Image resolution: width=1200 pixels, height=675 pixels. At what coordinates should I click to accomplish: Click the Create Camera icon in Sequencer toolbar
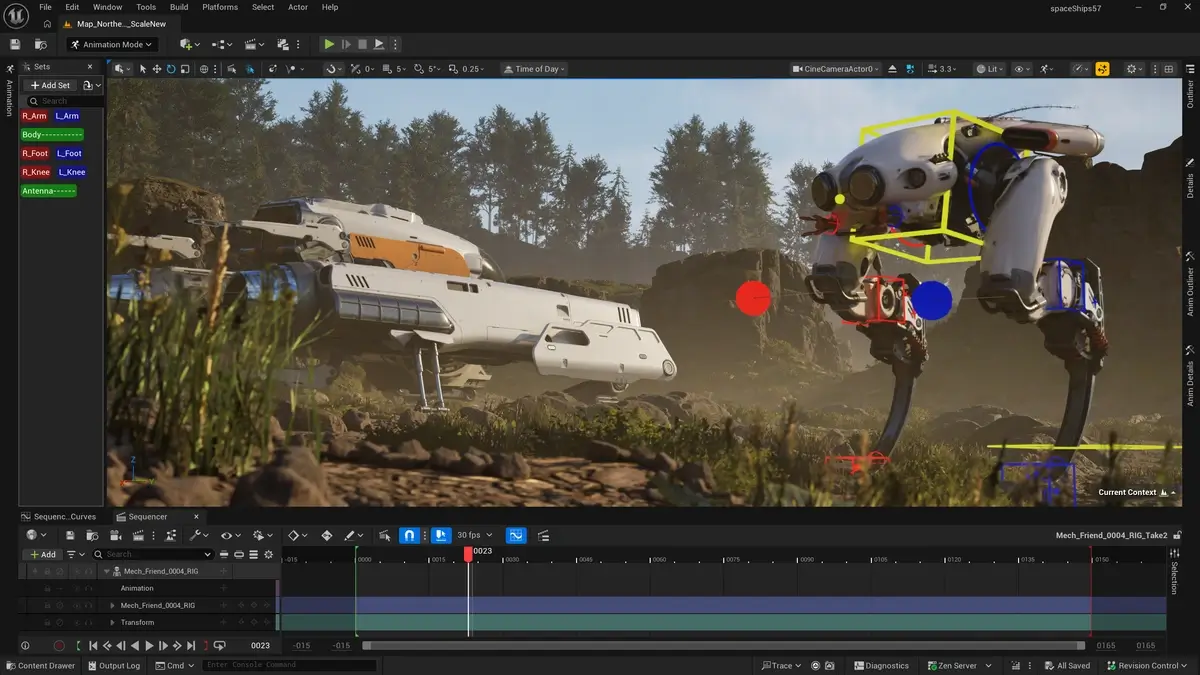(115, 535)
